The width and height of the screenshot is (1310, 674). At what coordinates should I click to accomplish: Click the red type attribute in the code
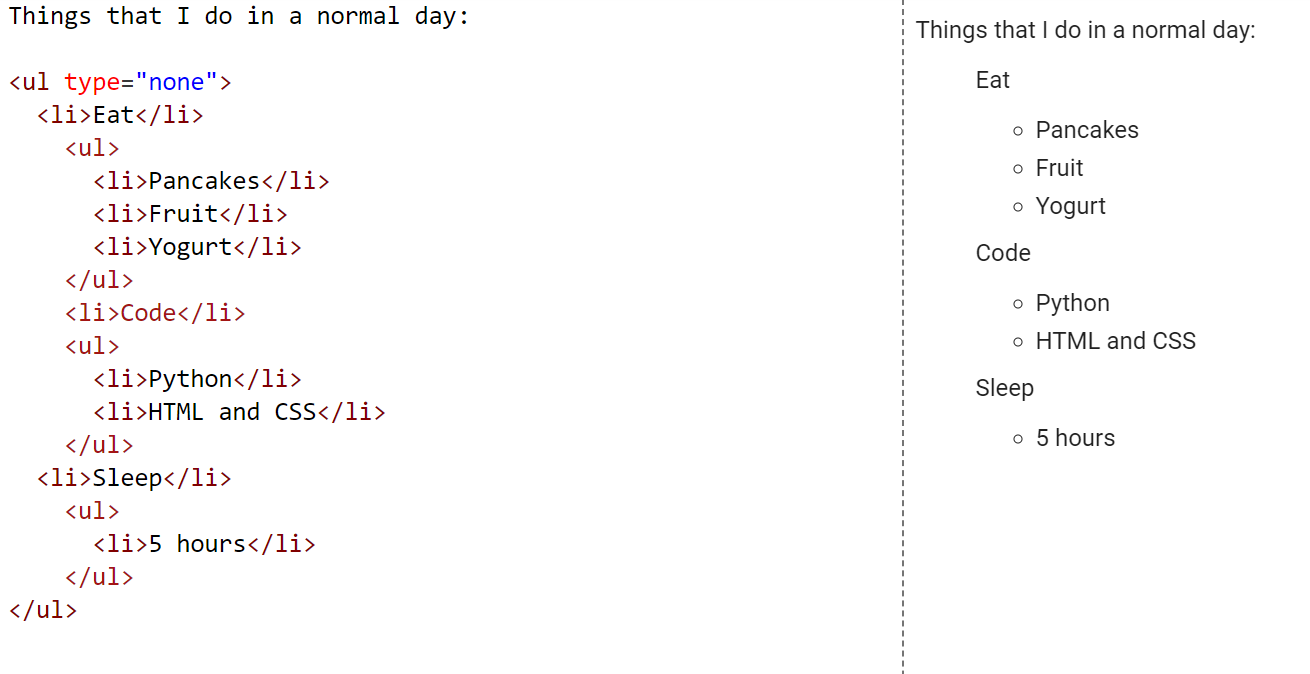tap(92, 83)
